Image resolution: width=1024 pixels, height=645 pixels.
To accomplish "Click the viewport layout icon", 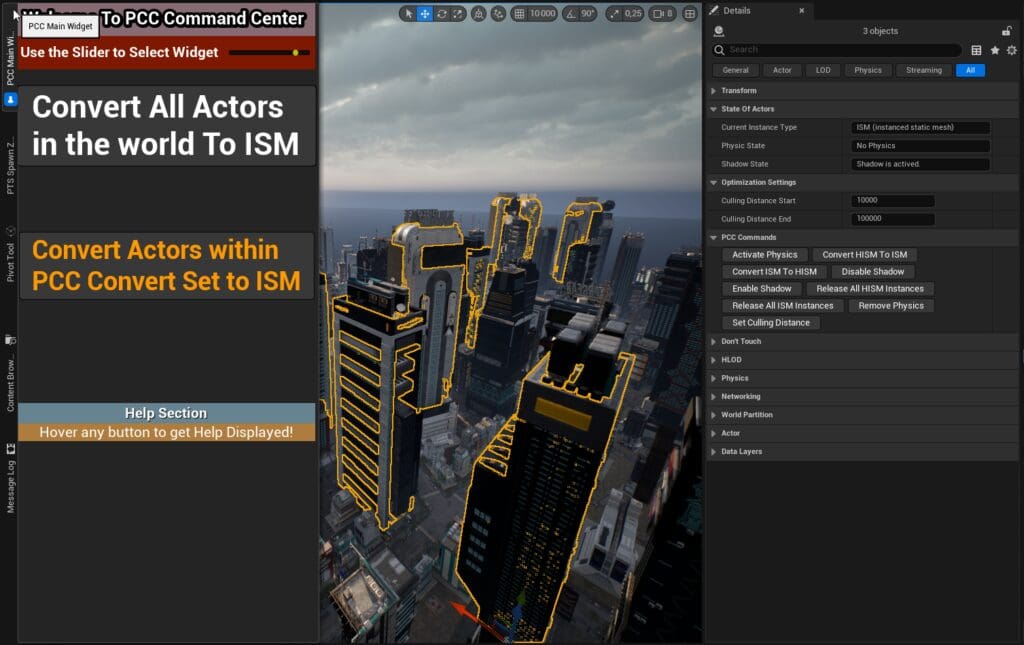I will click(x=690, y=14).
